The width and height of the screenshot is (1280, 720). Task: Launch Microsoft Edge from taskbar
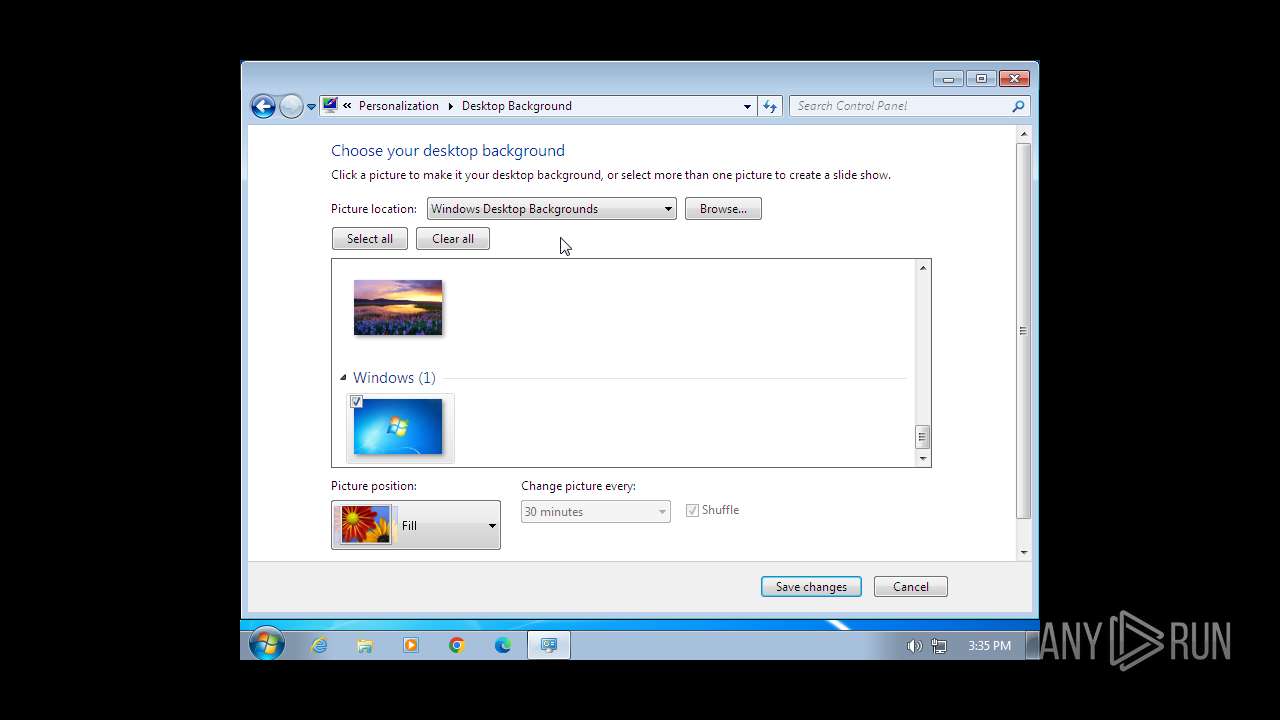503,645
